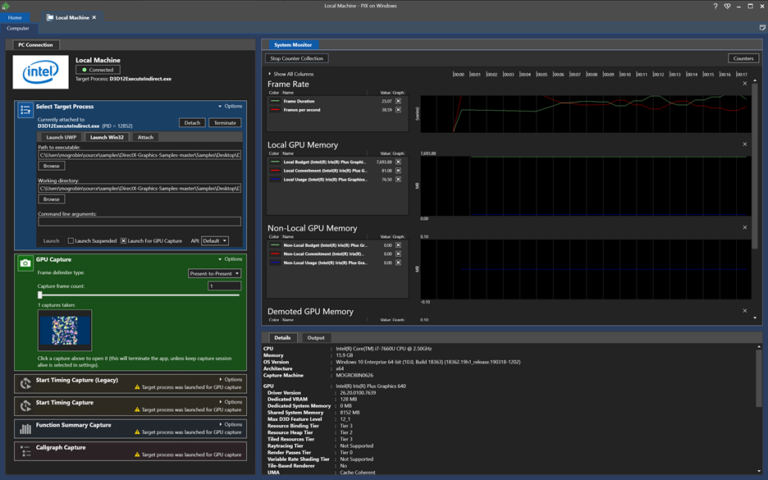Close the Demoted GPU Memory counter group
Image resolution: width=768 pixels, height=480 pixels.
coord(745,311)
